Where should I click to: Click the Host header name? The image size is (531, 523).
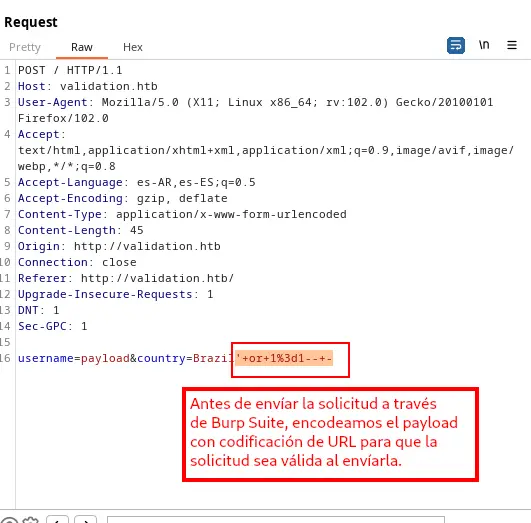pyautogui.click(x=31, y=86)
